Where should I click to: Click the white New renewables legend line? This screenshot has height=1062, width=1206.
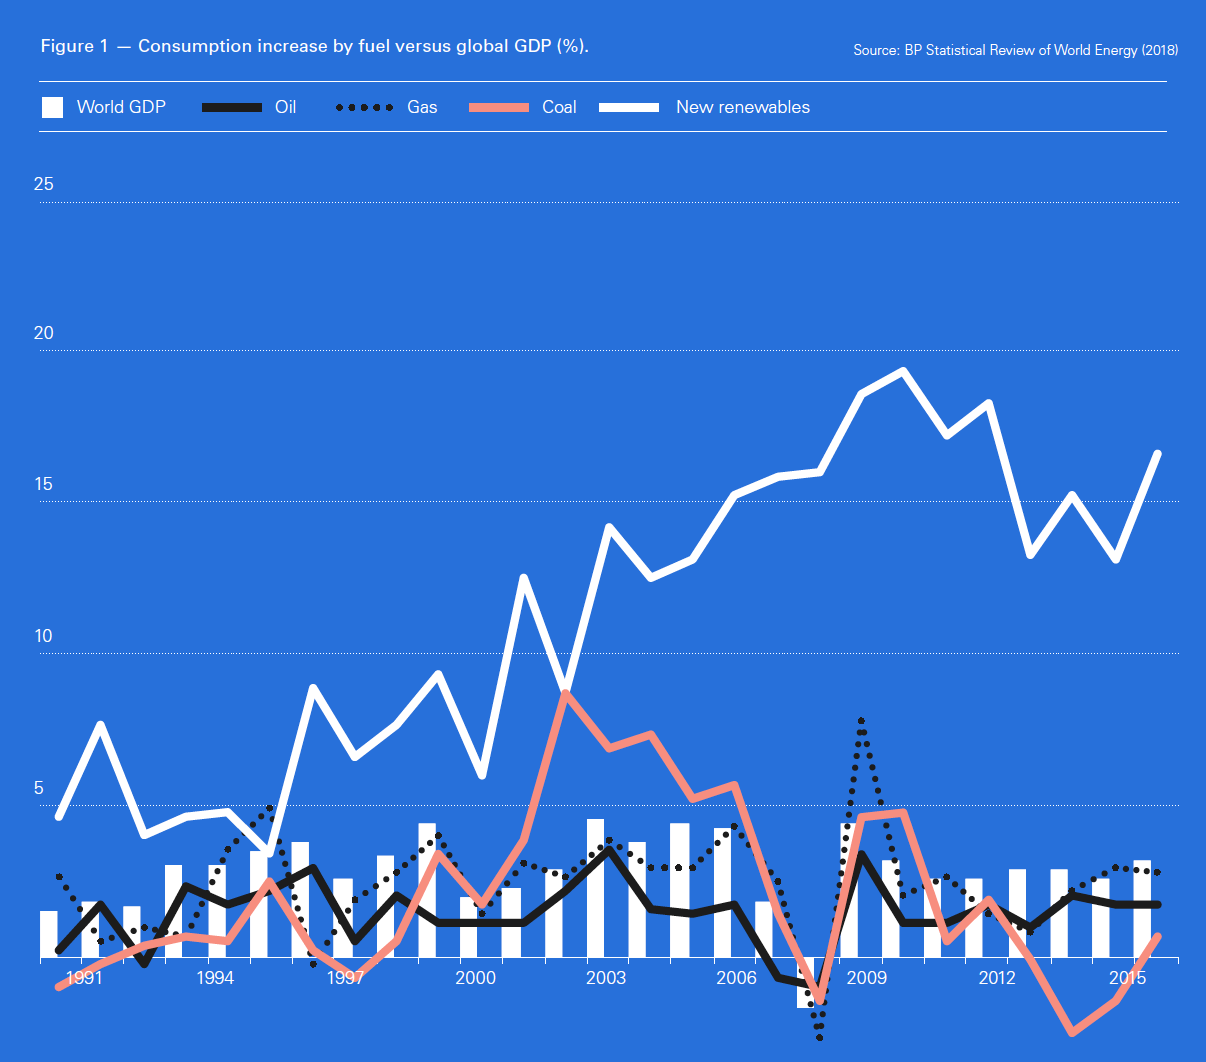pyautogui.click(x=629, y=107)
